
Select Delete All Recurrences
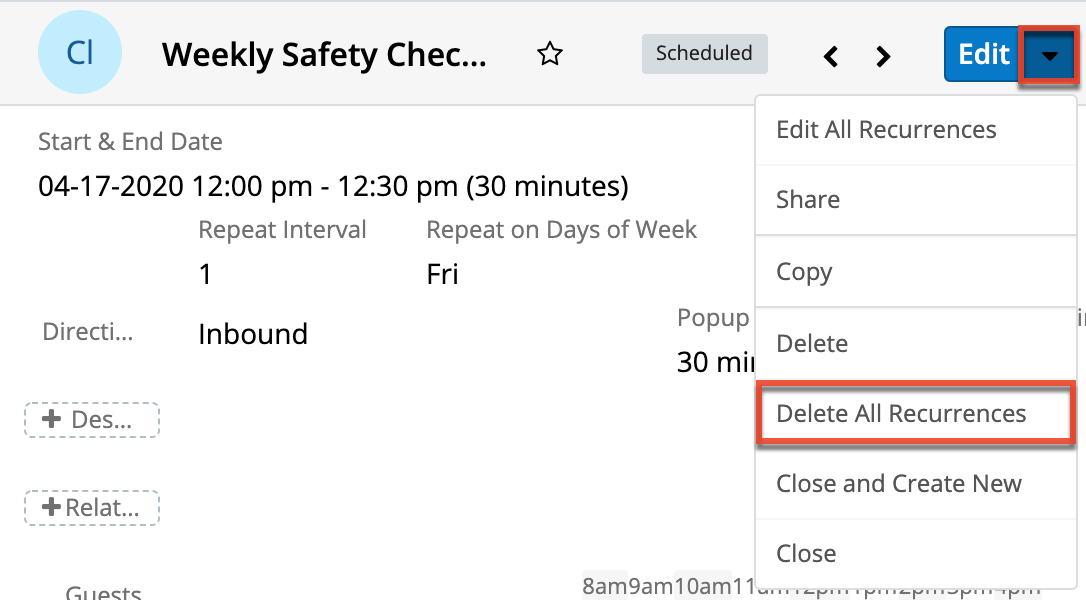(x=901, y=413)
